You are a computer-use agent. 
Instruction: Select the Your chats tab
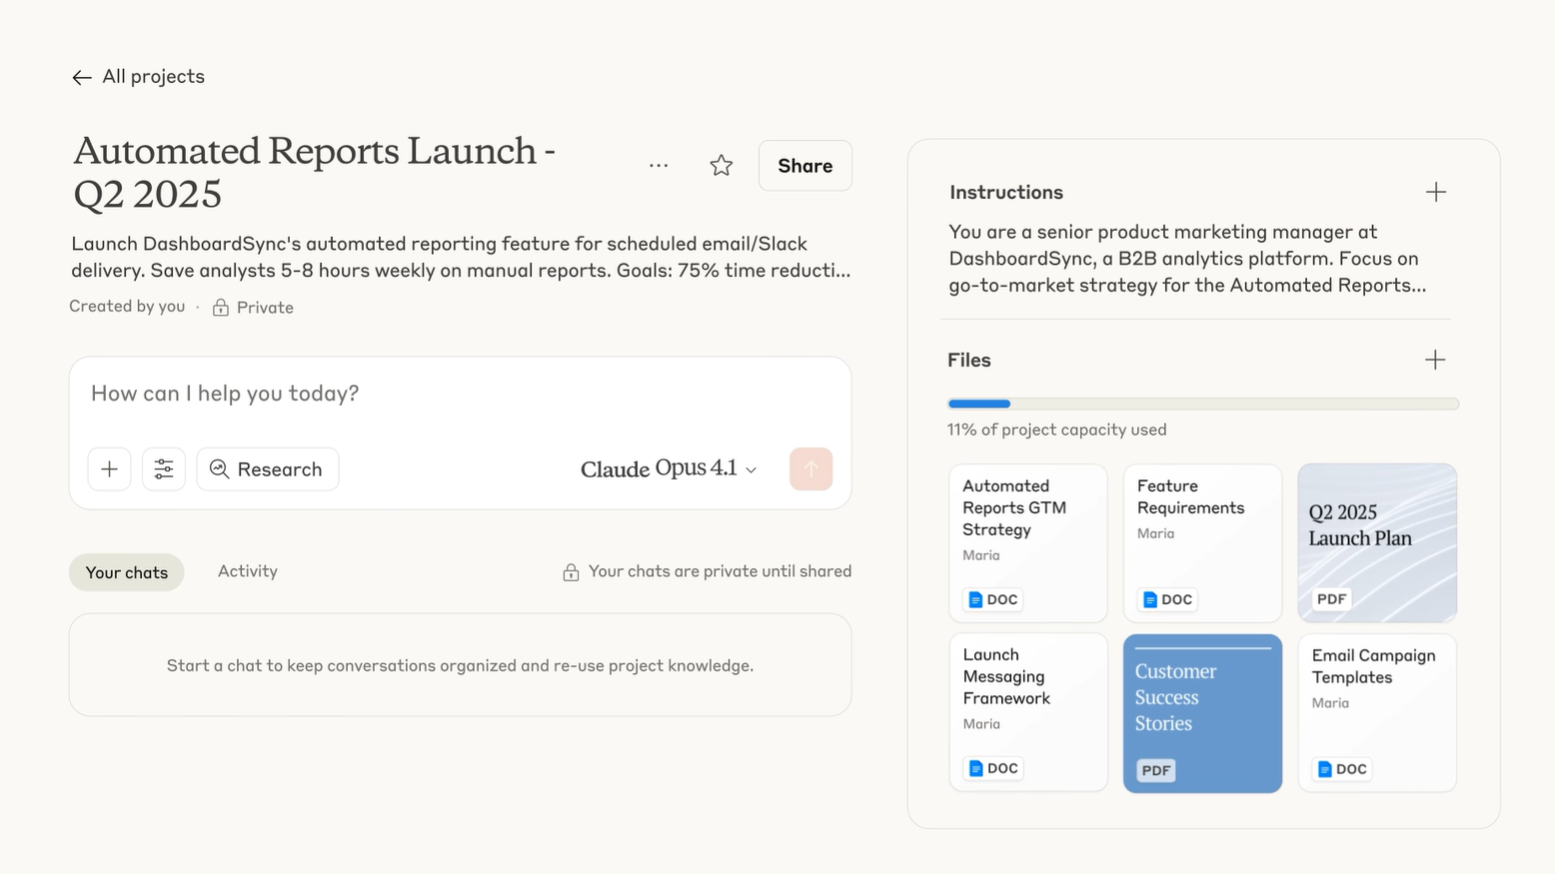click(x=126, y=572)
